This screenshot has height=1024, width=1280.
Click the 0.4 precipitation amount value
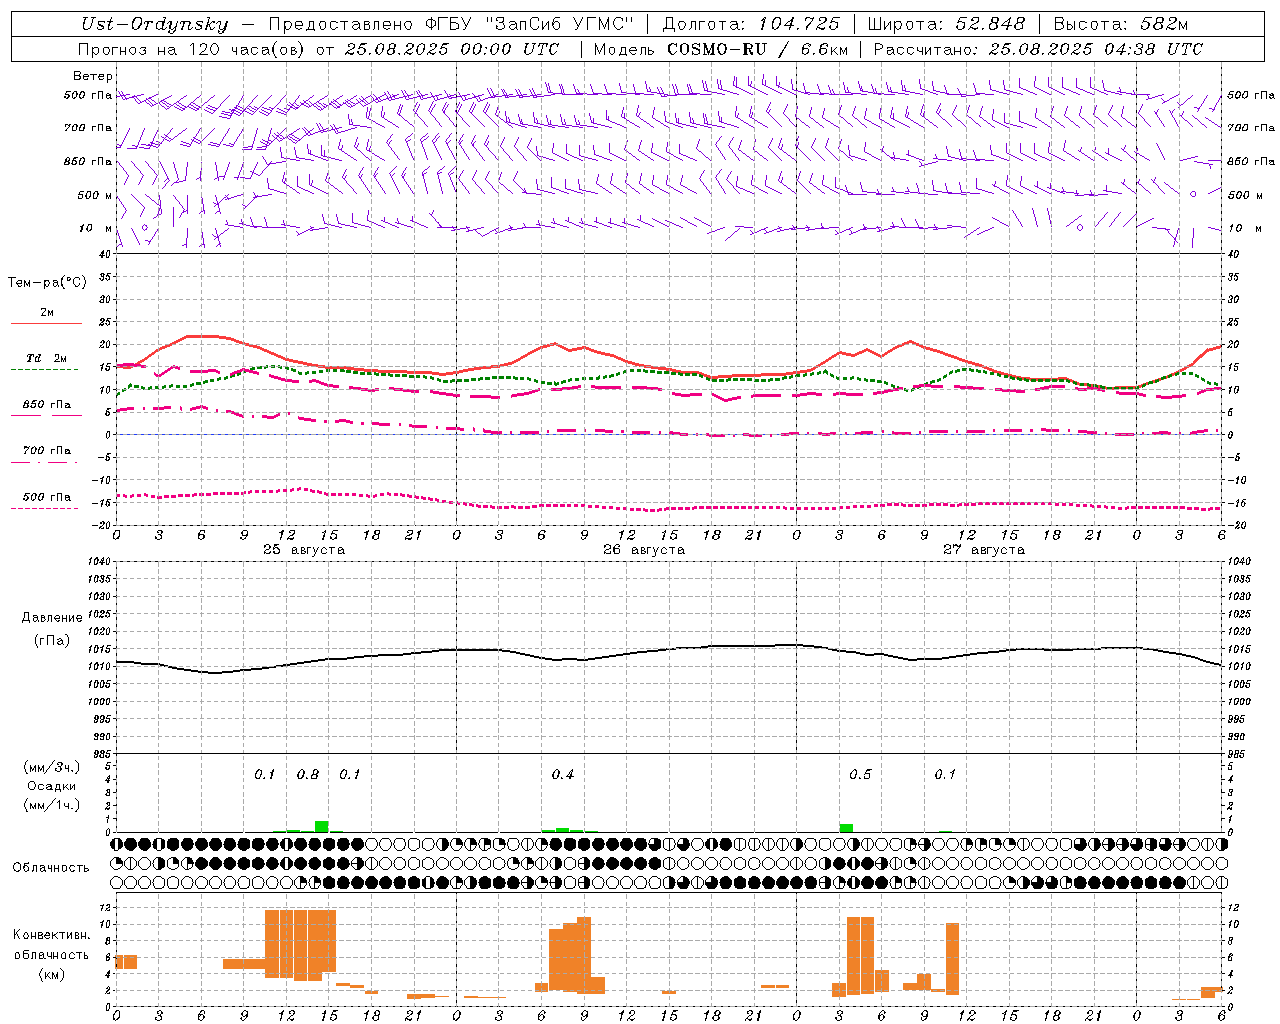pyautogui.click(x=563, y=775)
